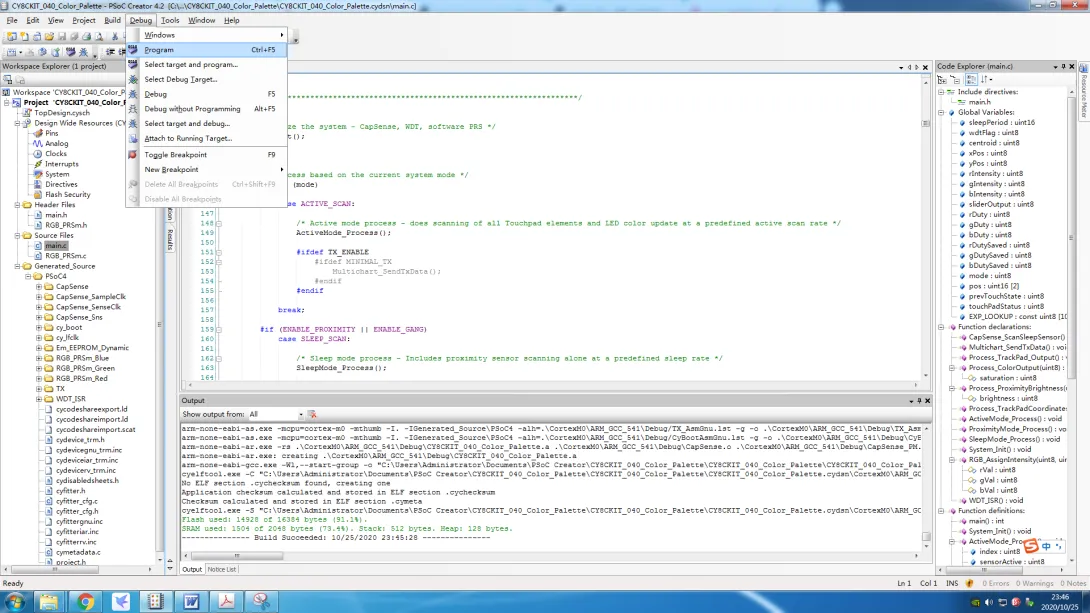Click the Debug bug icon in the toolbar

[82, 52]
